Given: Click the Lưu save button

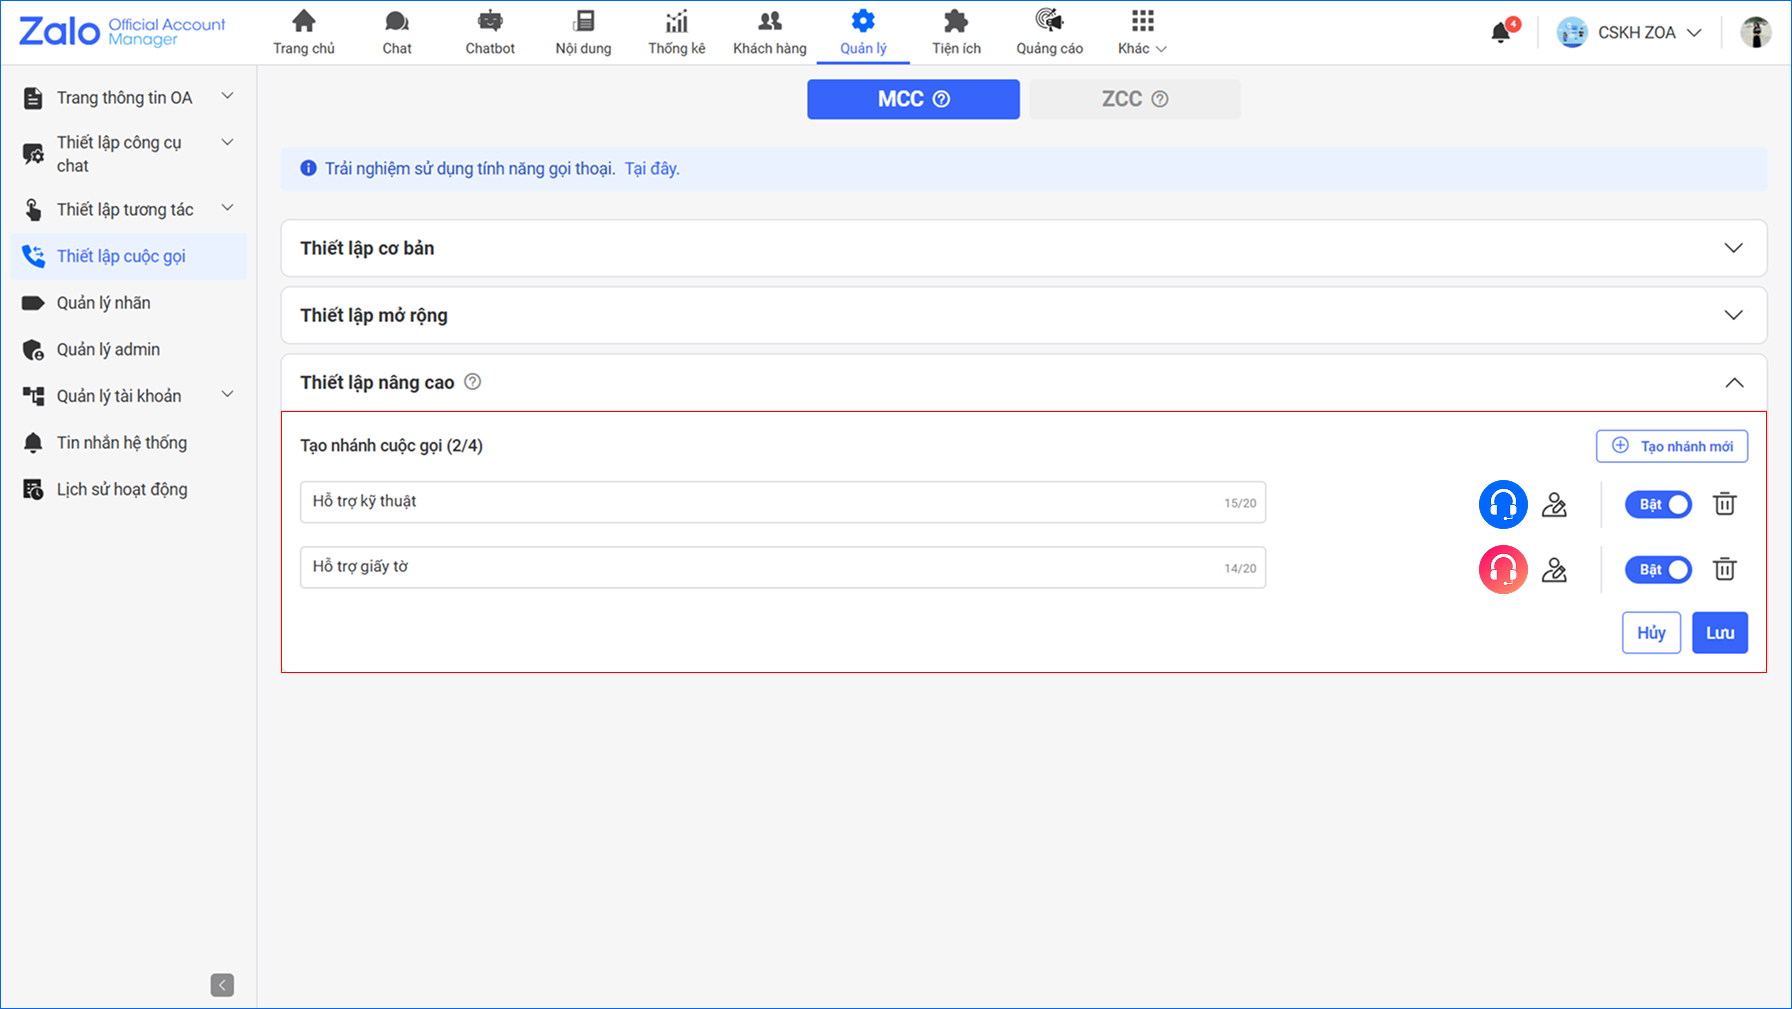Looking at the screenshot, I should tap(1719, 633).
